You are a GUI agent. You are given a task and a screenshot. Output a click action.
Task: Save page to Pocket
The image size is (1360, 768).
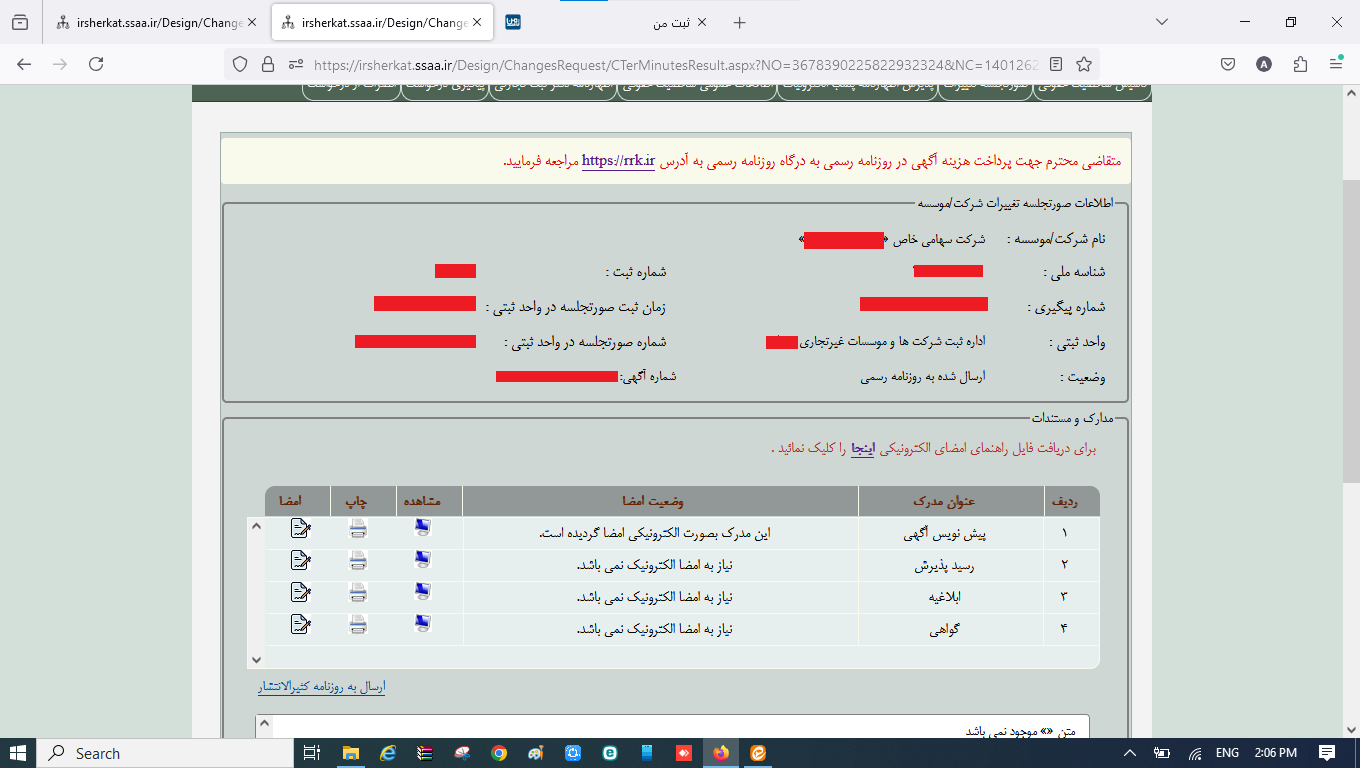pyautogui.click(x=1228, y=64)
